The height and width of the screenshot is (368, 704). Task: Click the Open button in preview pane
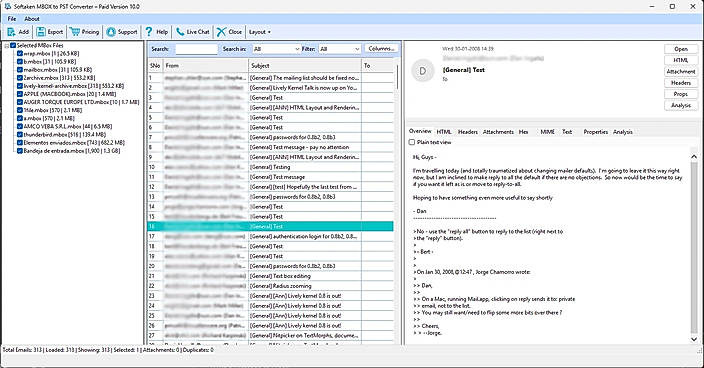point(681,49)
